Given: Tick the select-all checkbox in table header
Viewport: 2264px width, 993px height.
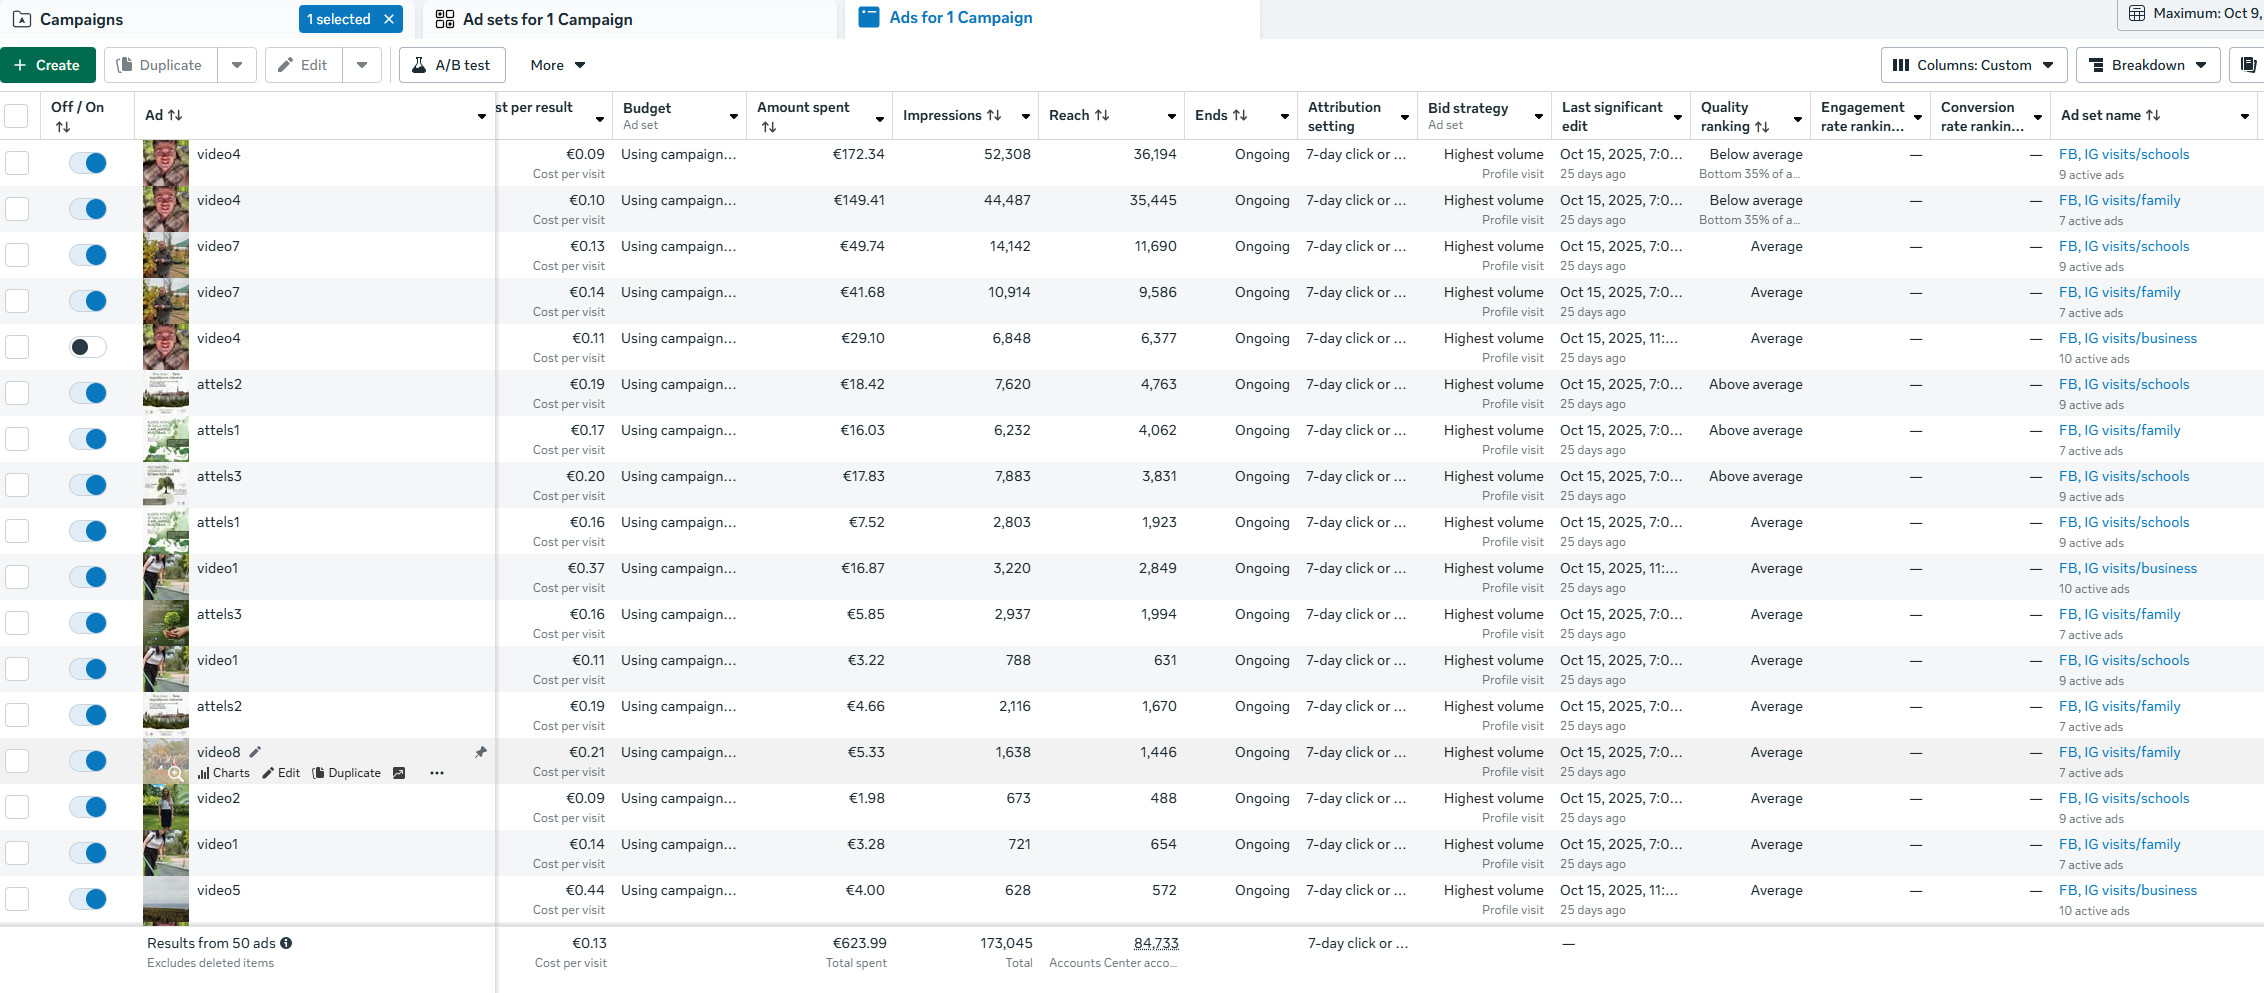Looking at the screenshot, I should tap(17, 115).
